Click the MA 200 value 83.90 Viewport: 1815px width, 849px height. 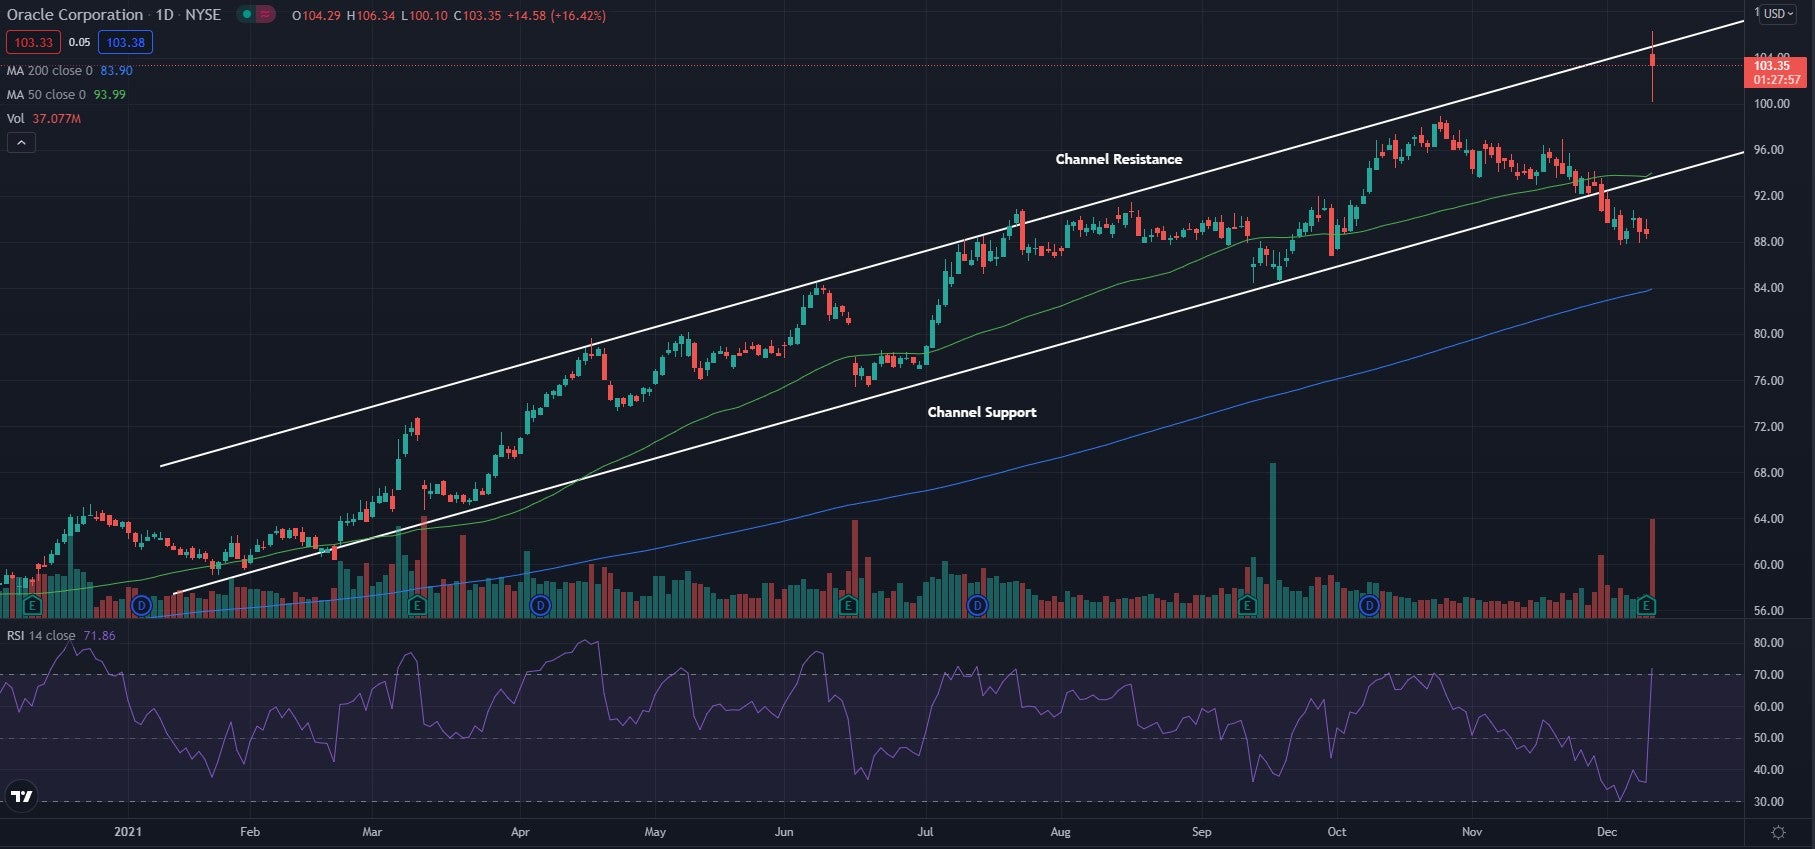[116, 71]
